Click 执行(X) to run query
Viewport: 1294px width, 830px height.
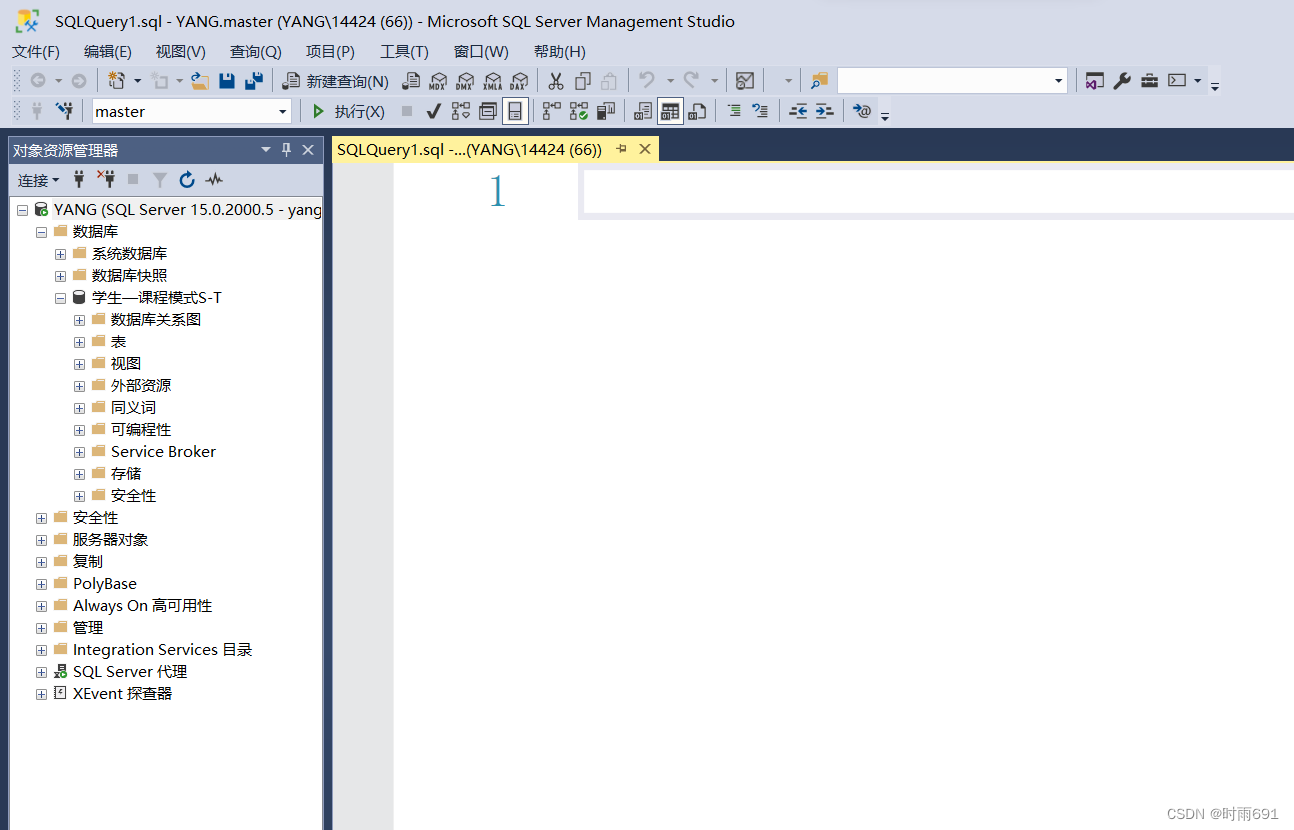(x=349, y=111)
